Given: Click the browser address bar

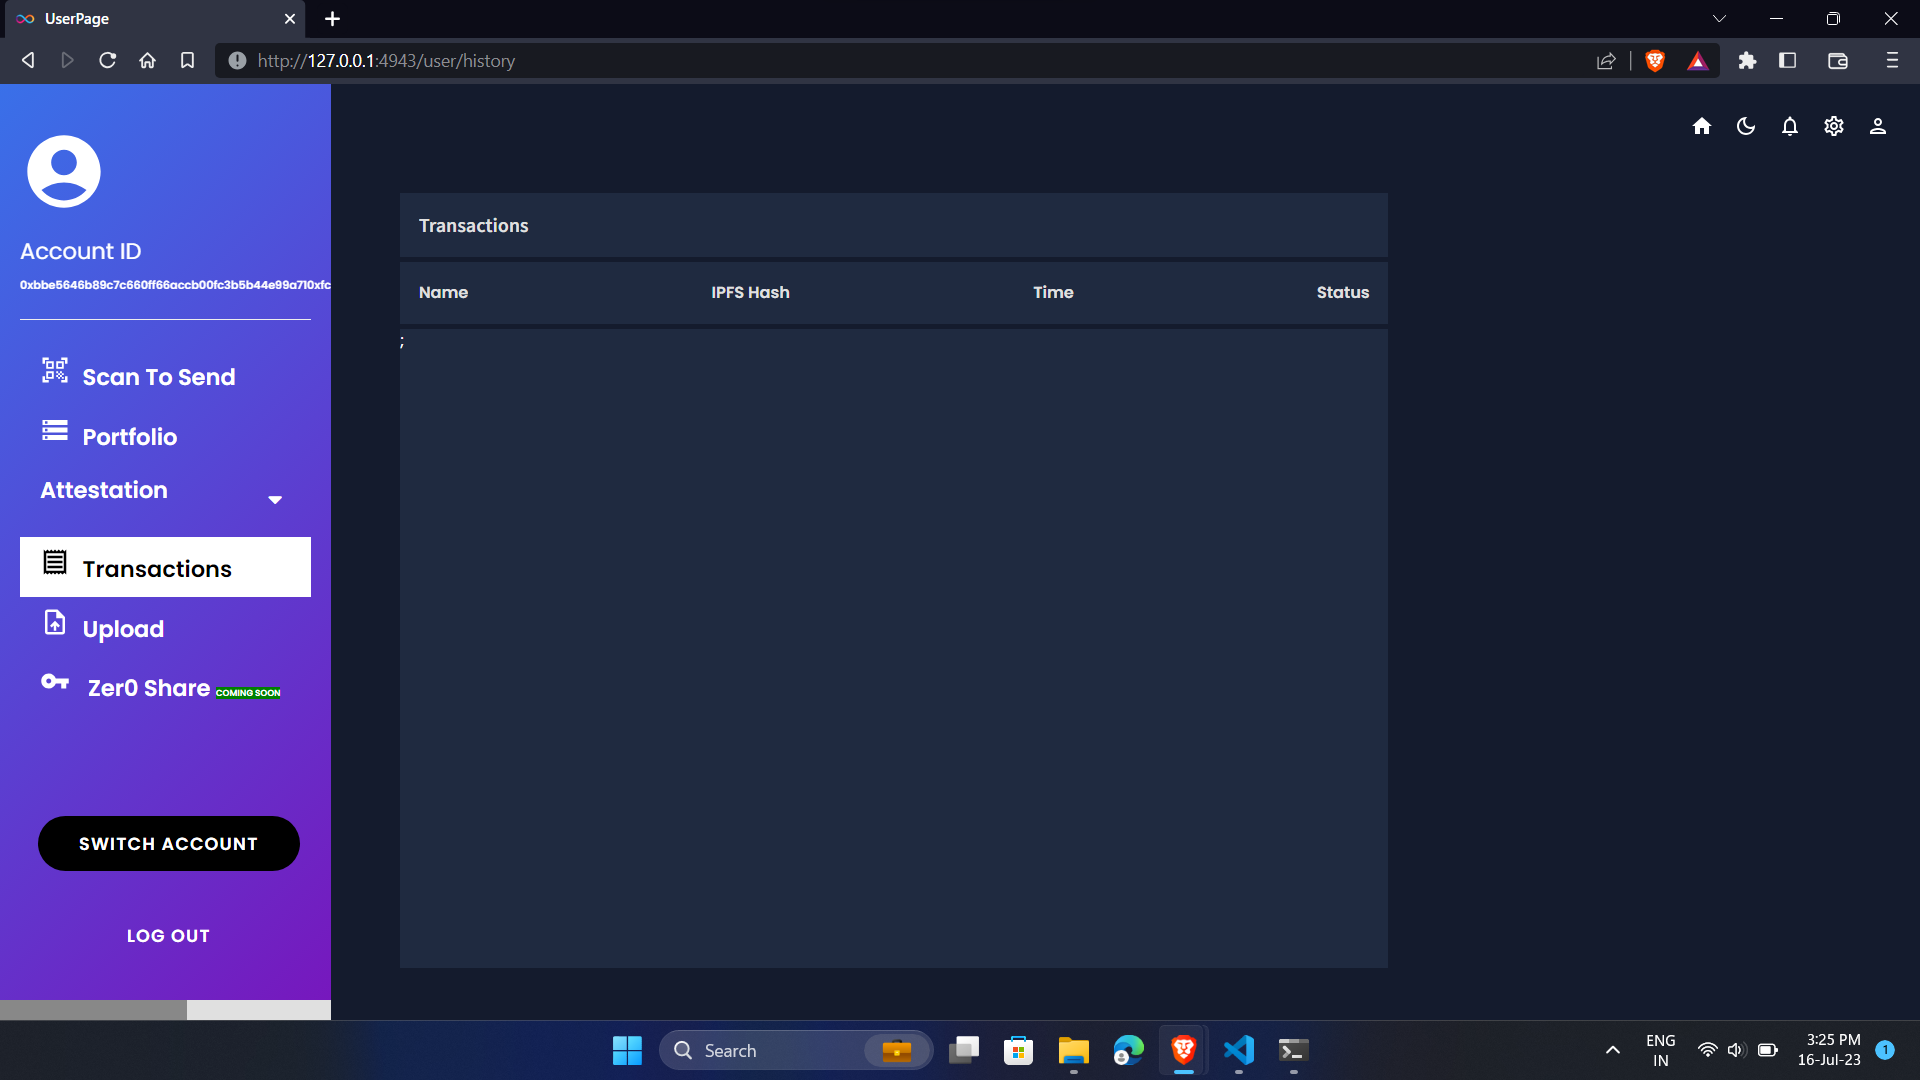Looking at the screenshot, I should (x=900, y=61).
